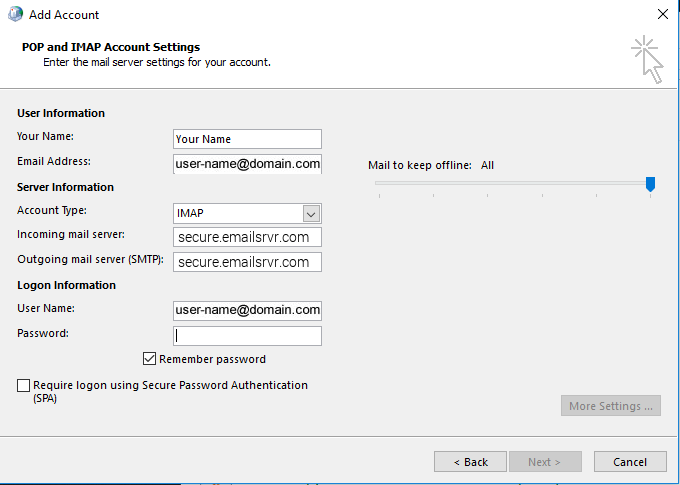This screenshot has height=485, width=680.
Task: Enable Secure Password Authentication (SPA) checkbox
Action: (x=23, y=385)
